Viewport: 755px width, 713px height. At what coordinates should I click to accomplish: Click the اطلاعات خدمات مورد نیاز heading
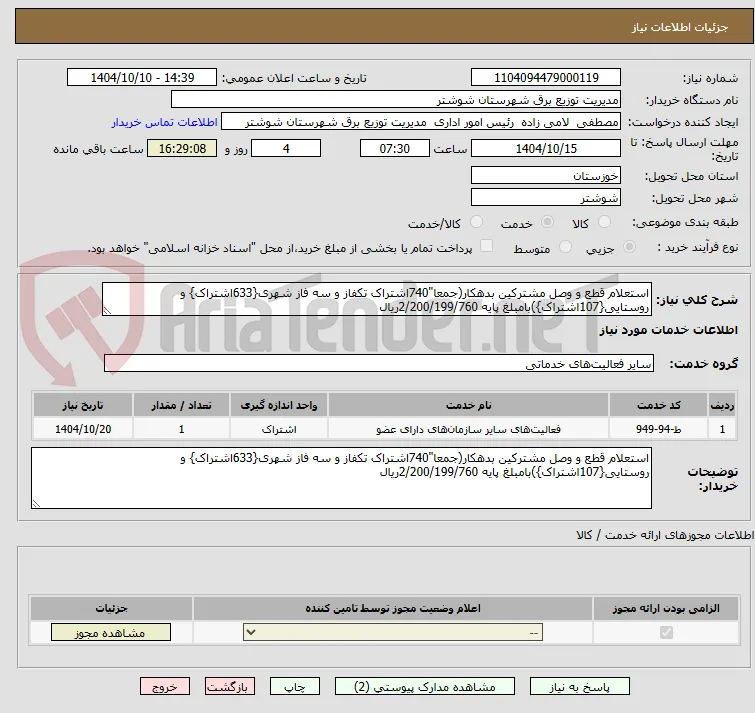click(668, 330)
